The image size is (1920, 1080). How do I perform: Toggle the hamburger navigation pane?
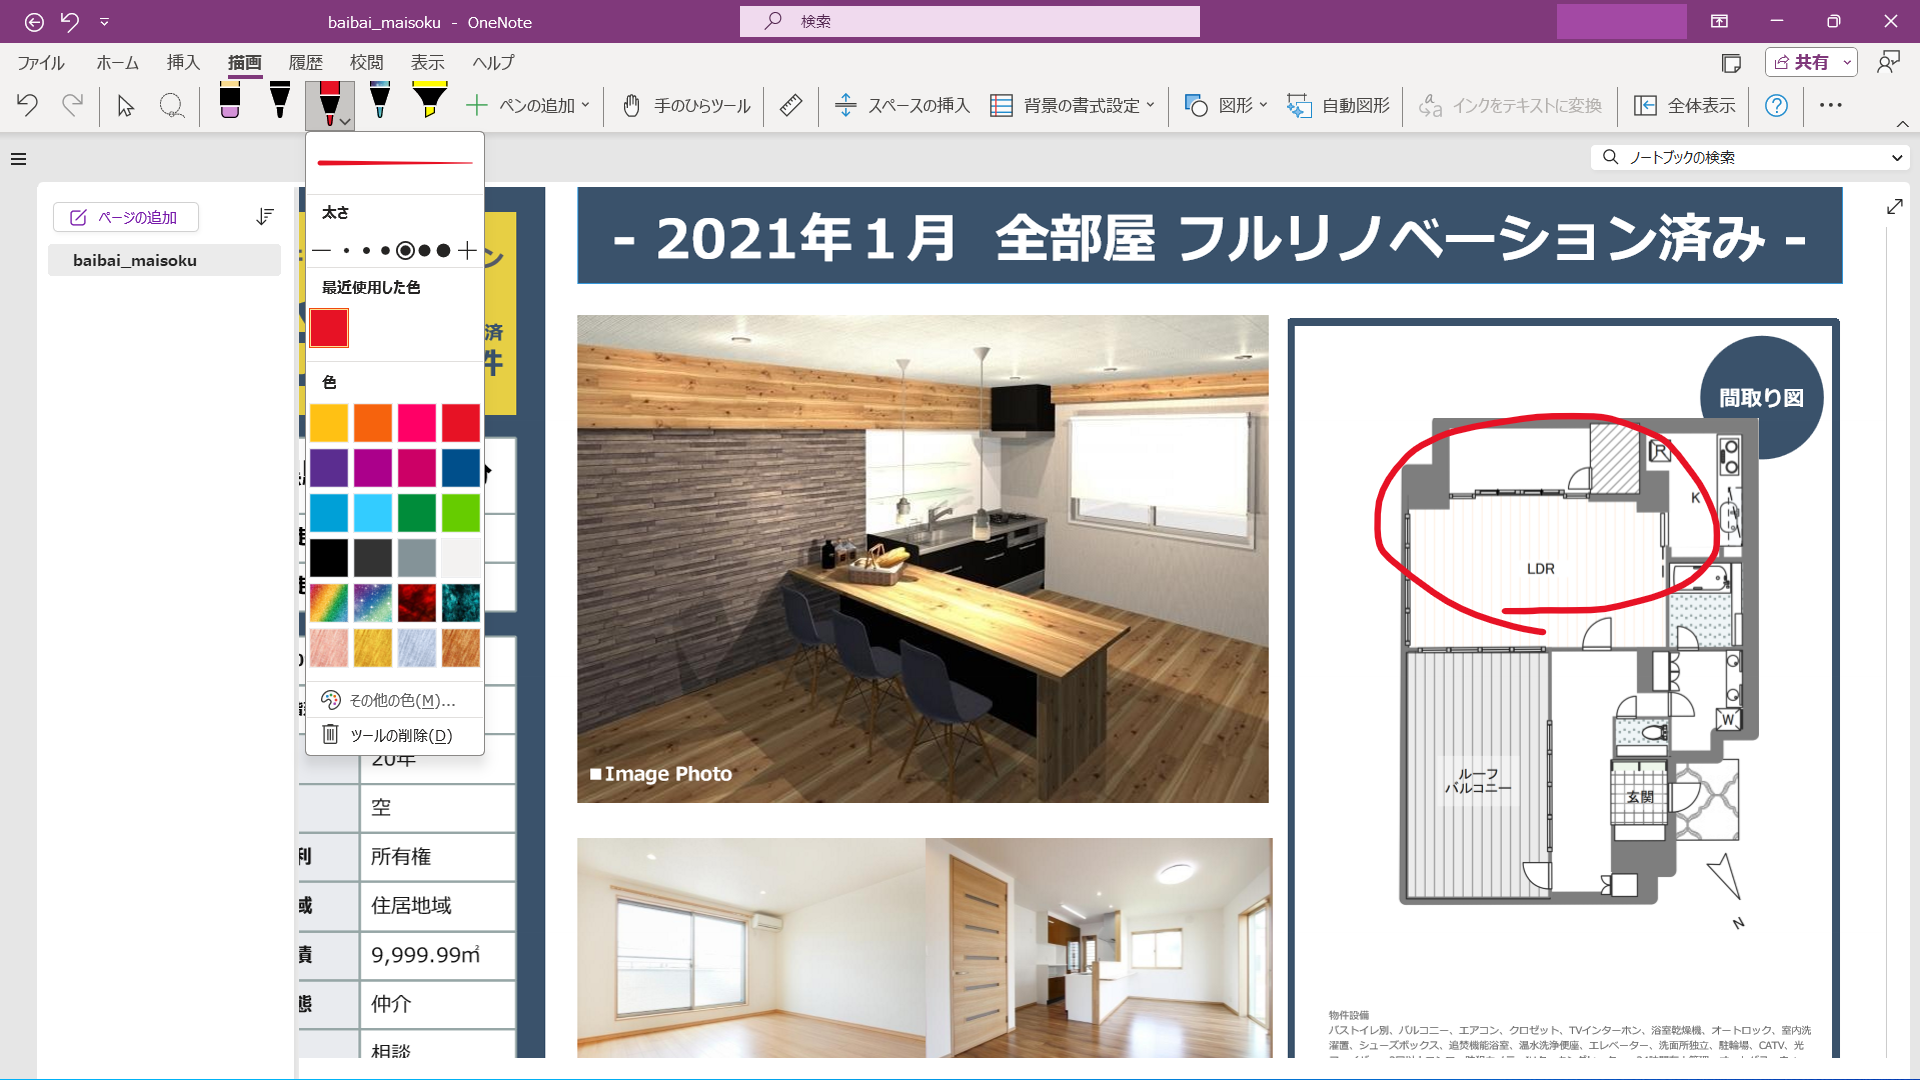[x=18, y=159]
